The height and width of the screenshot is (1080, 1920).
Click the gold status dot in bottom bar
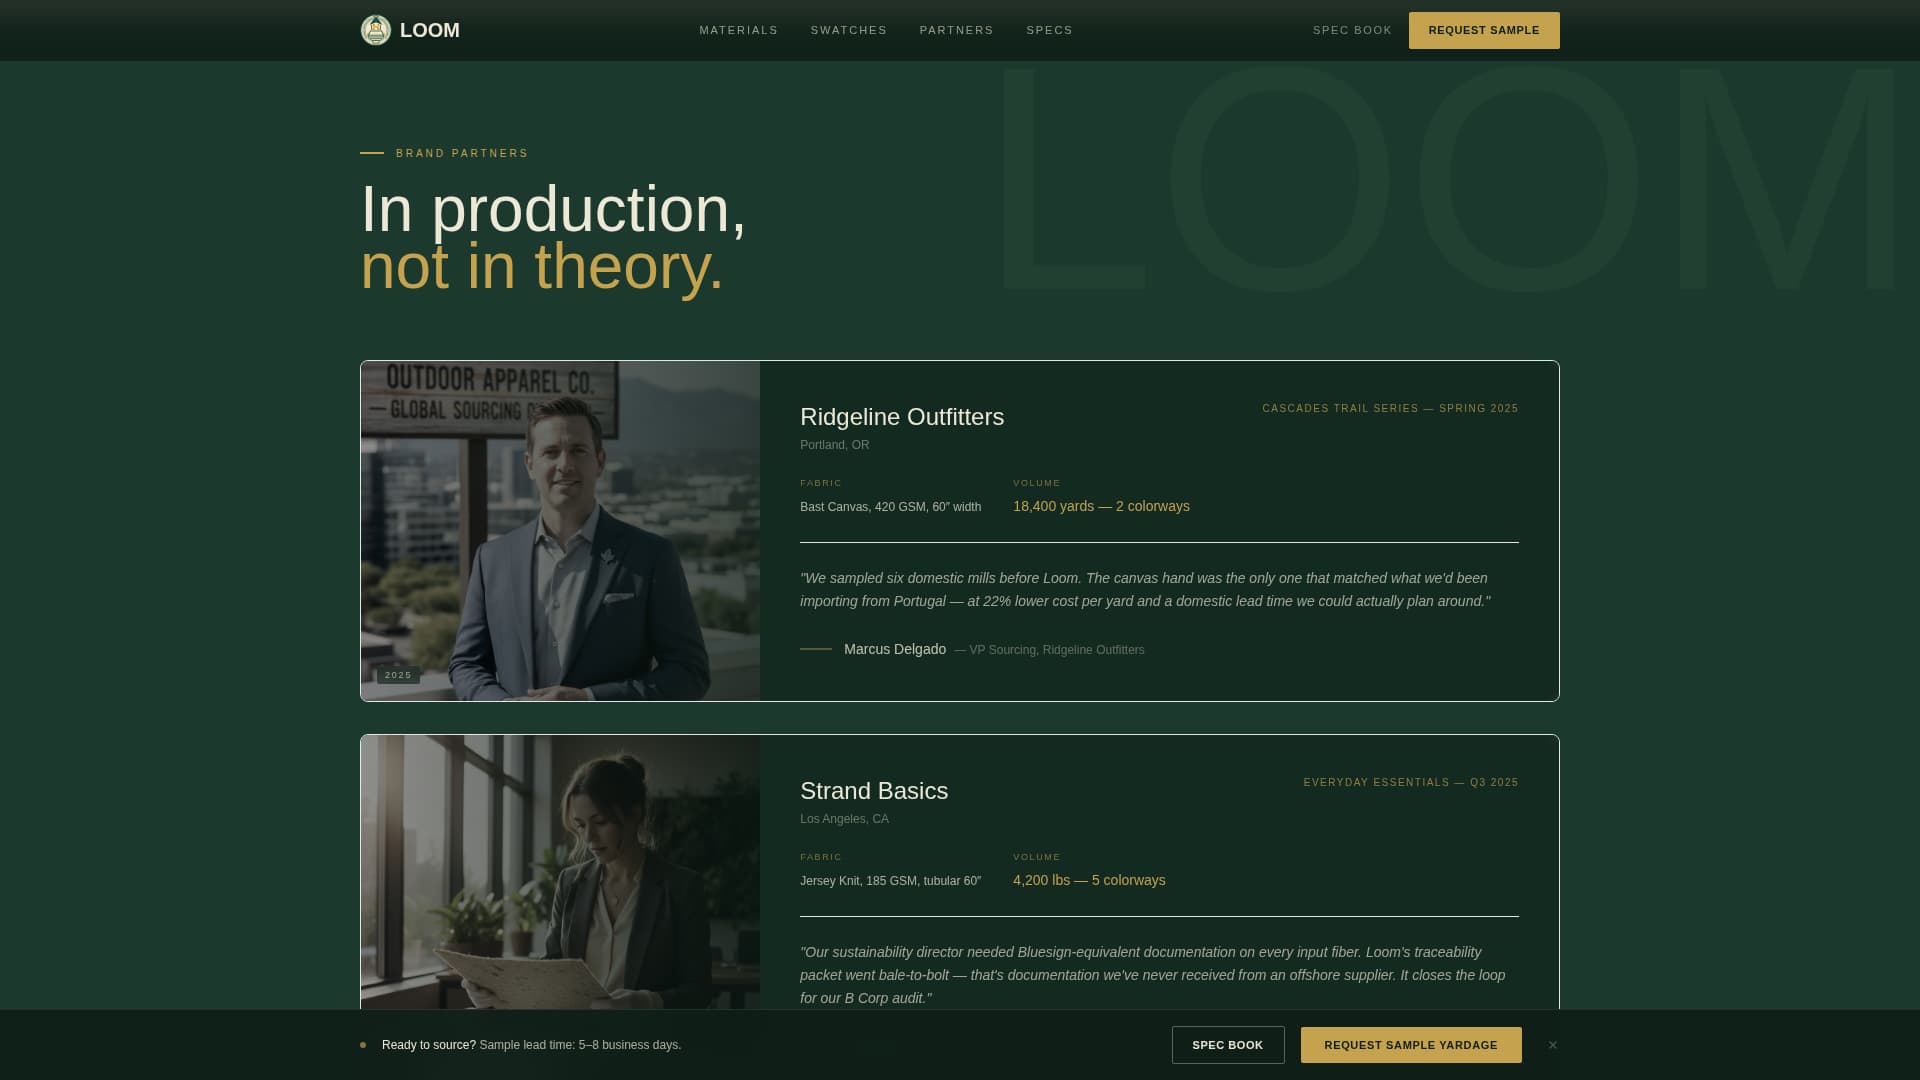tap(363, 1045)
